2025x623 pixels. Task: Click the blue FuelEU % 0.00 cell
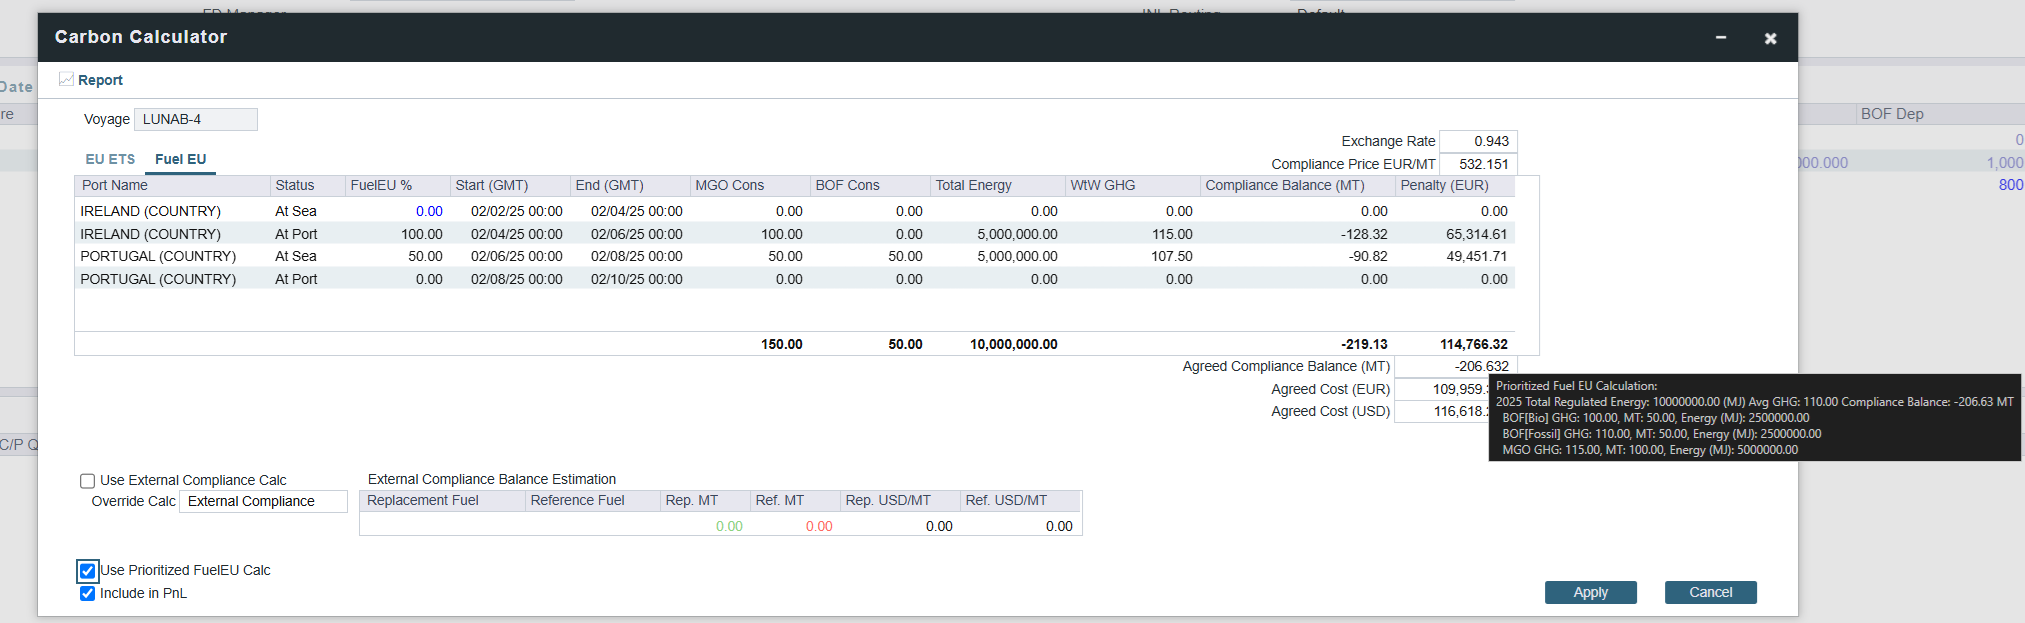429,212
